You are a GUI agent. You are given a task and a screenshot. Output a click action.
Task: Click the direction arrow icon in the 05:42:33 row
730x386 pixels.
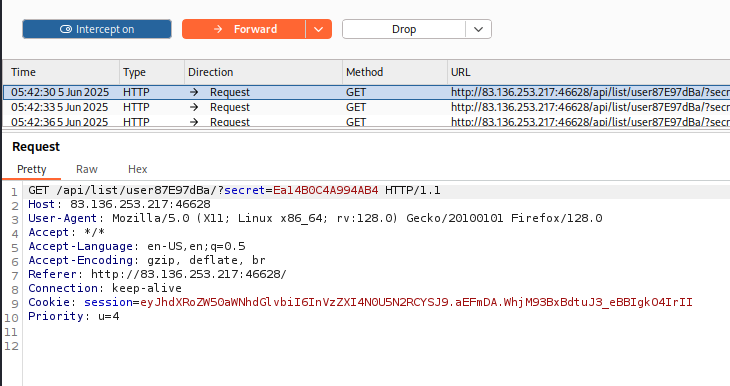[x=194, y=107]
